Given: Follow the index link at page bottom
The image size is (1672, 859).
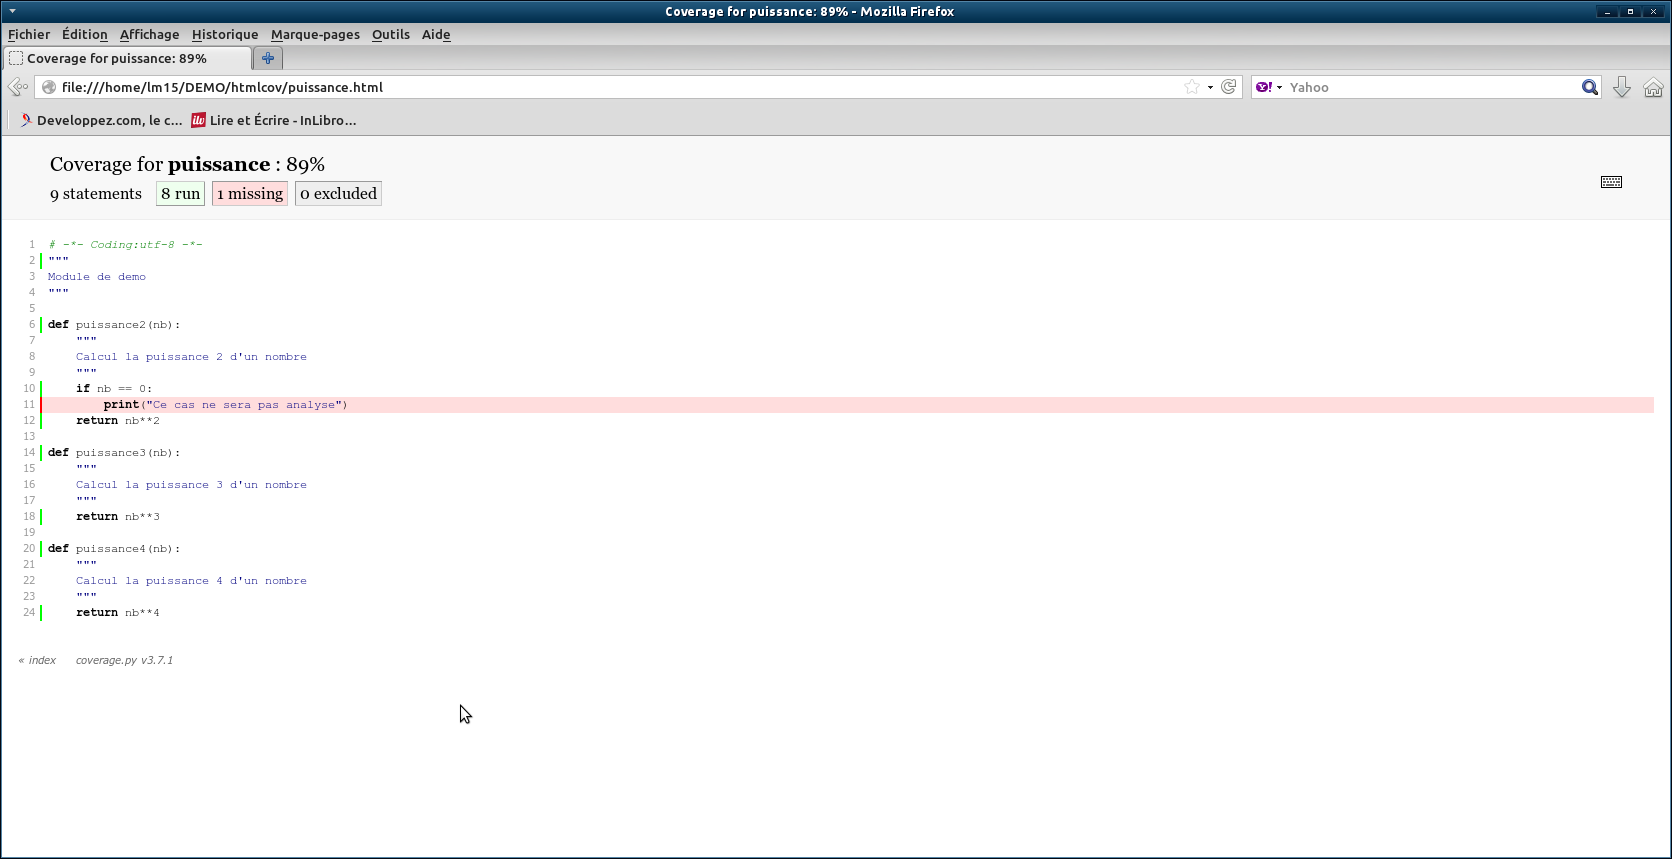Looking at the screenshot, I should (x=42, y=660).
